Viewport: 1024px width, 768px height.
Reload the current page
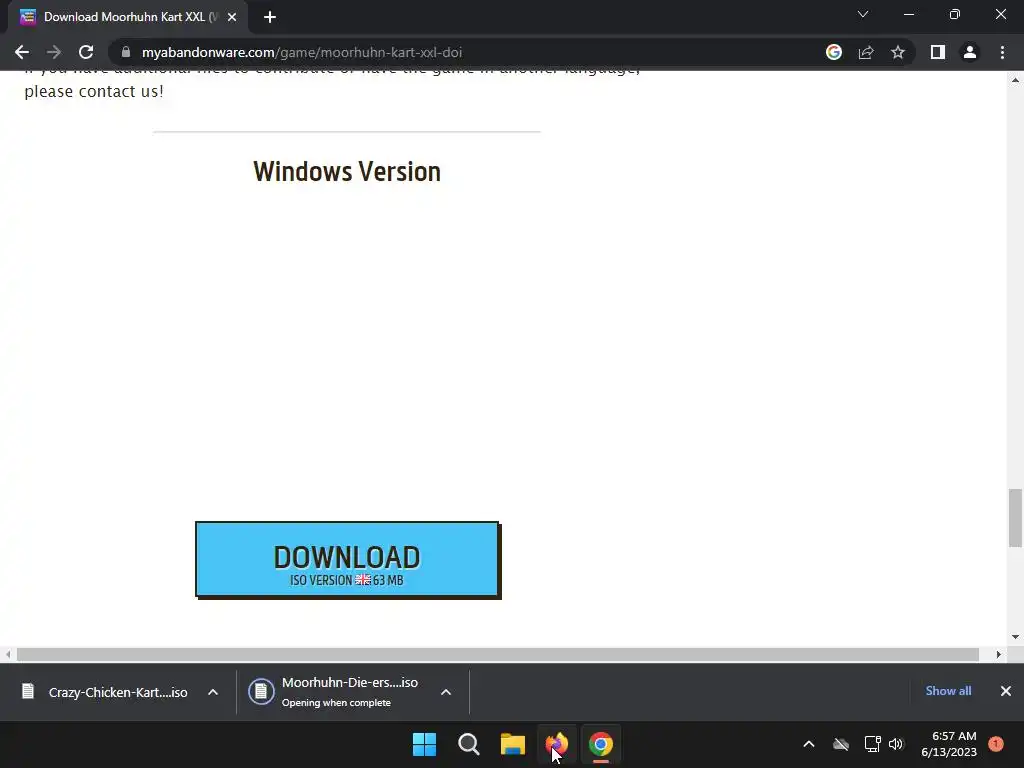pyautogui.click(x=86, y=52)
